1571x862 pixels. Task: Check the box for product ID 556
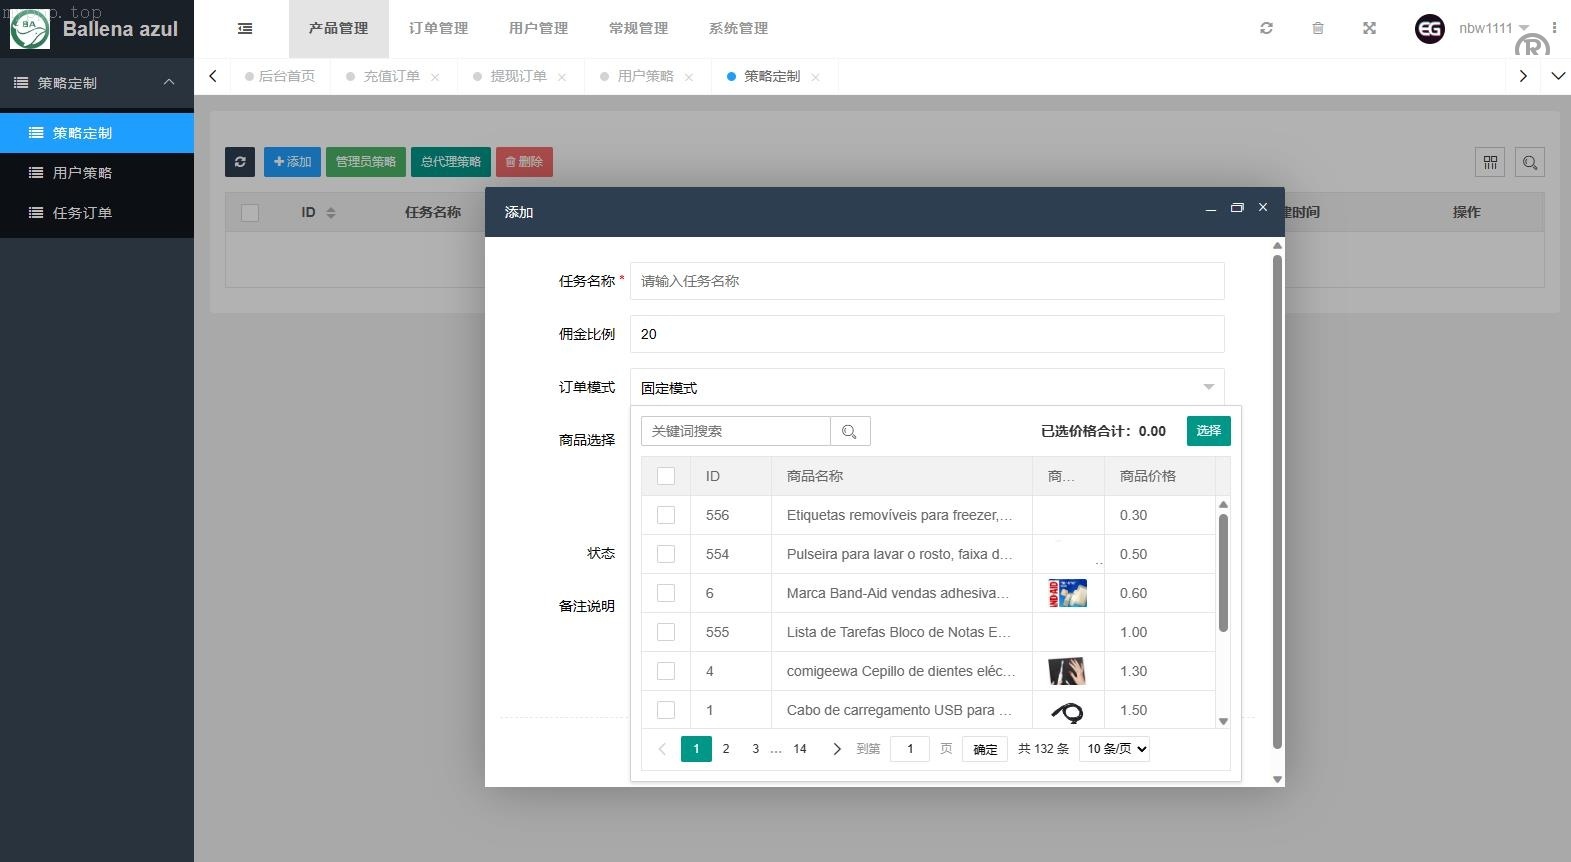point(666,516)
